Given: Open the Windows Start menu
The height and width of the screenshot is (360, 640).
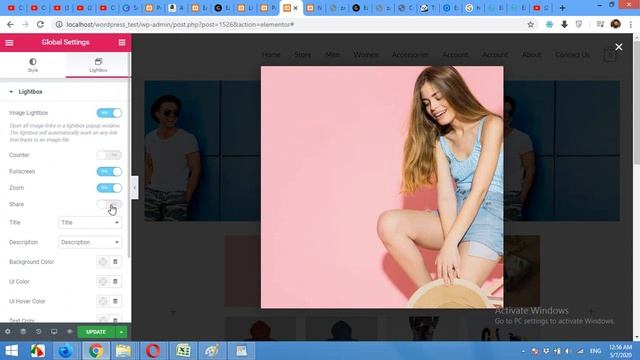Looking at the screenshot, I should [12, 351].
